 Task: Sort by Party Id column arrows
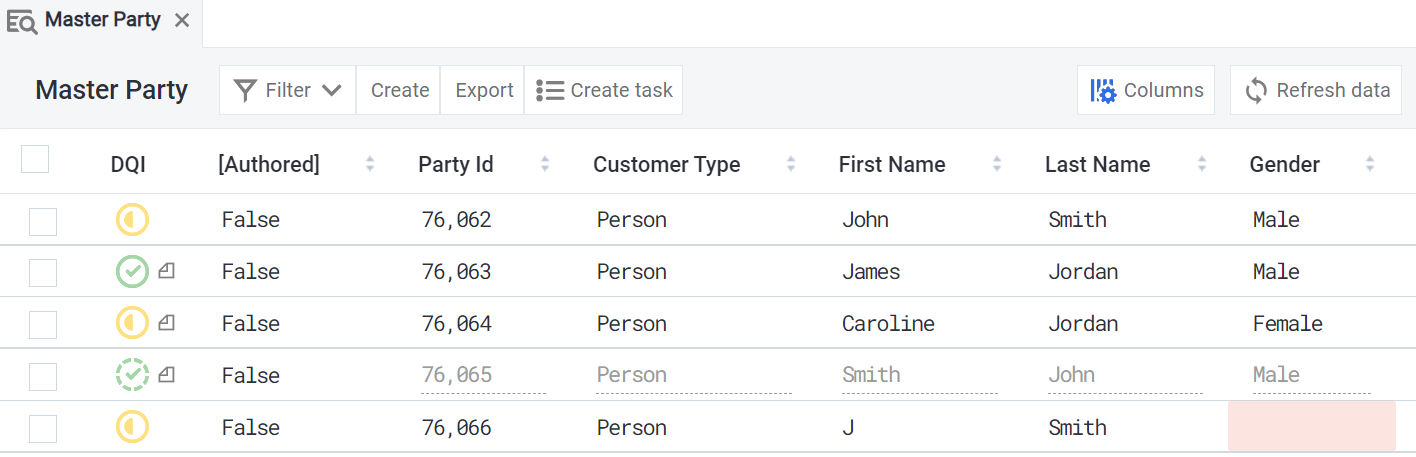[545, 165]
